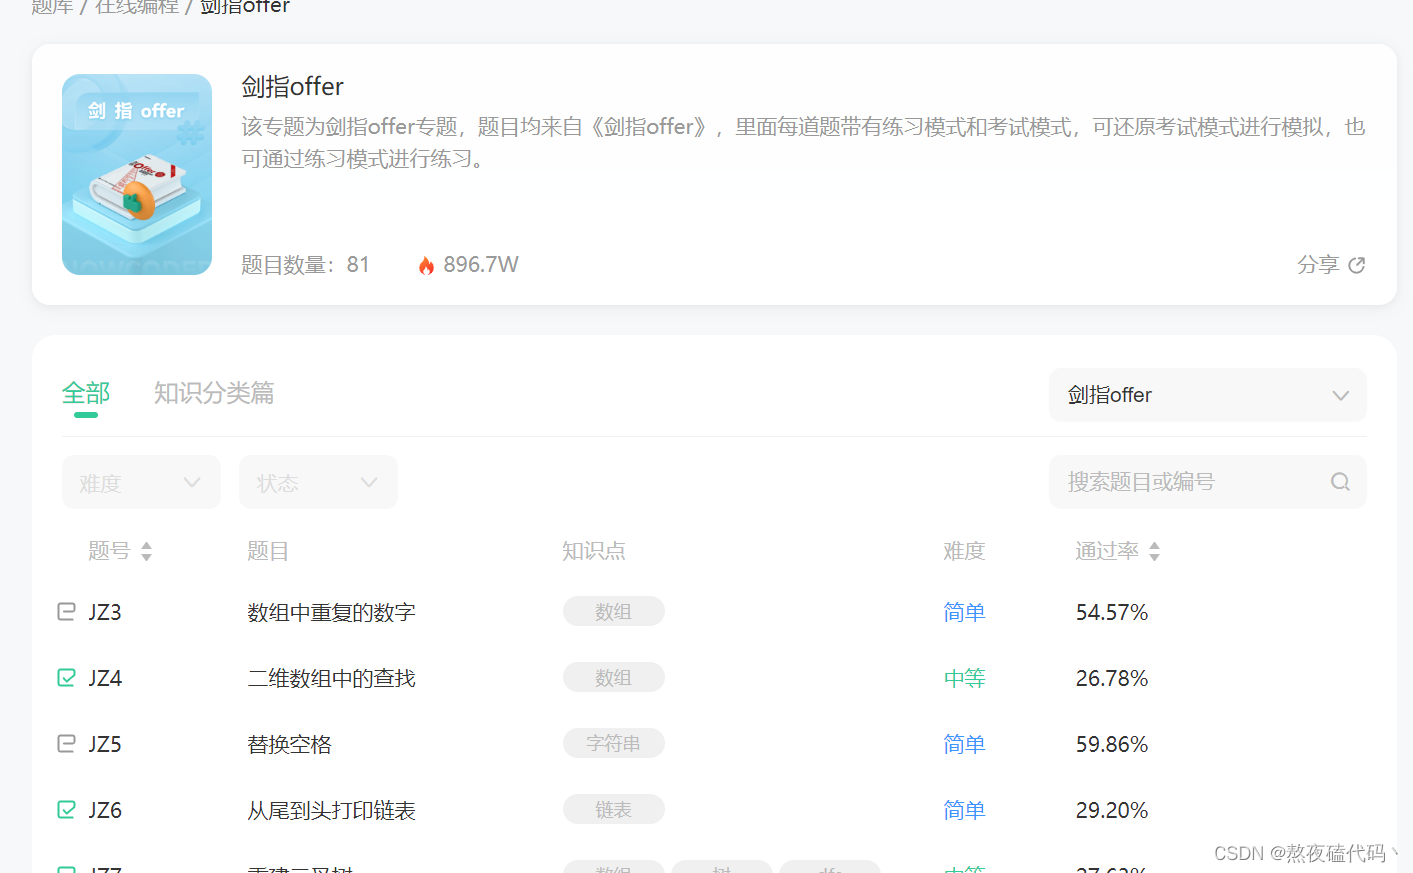Image resolution: width=1413 pixels, height=873 pixels.
Task: Switch to the 知识分类篇 tab
Action: [214, 393]
